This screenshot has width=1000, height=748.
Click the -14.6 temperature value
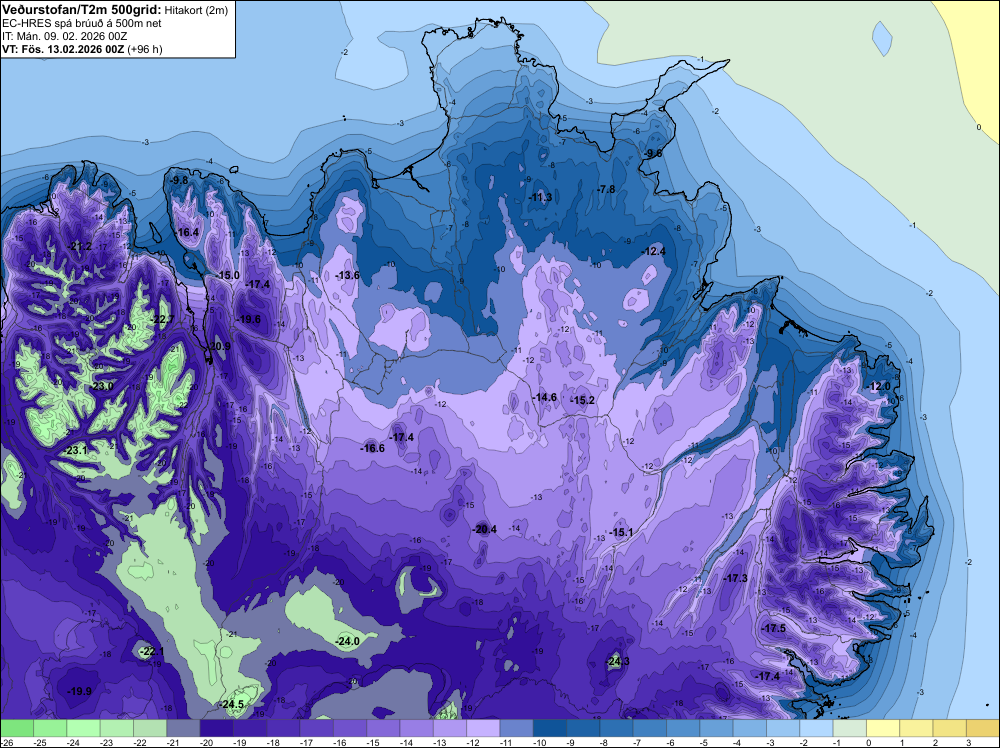coord(545,397)
